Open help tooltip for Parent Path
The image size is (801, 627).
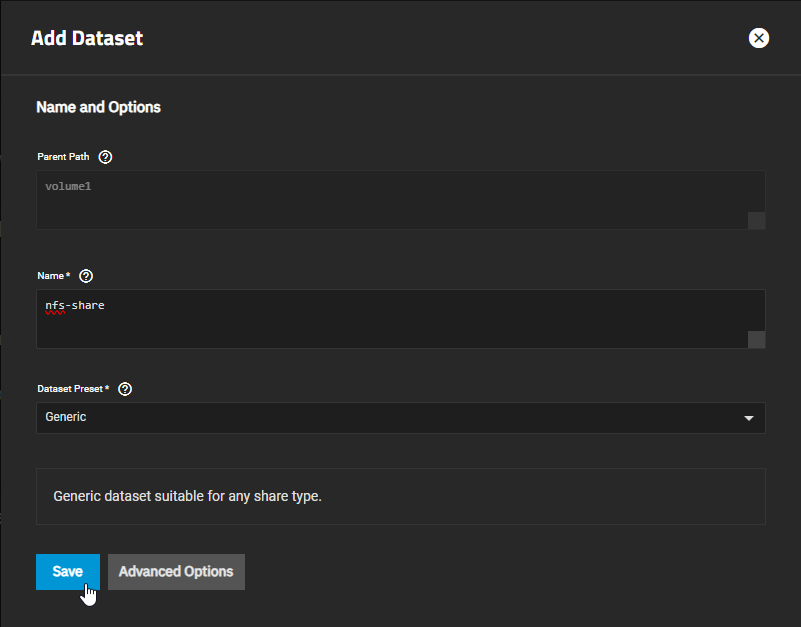tap(106, 157)
